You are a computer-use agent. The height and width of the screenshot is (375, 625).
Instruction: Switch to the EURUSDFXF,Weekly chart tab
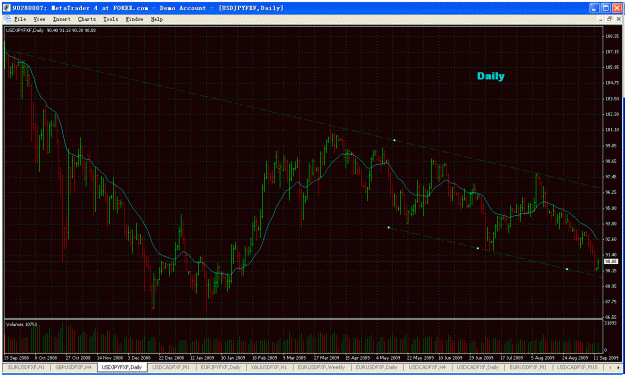(322, 367)
